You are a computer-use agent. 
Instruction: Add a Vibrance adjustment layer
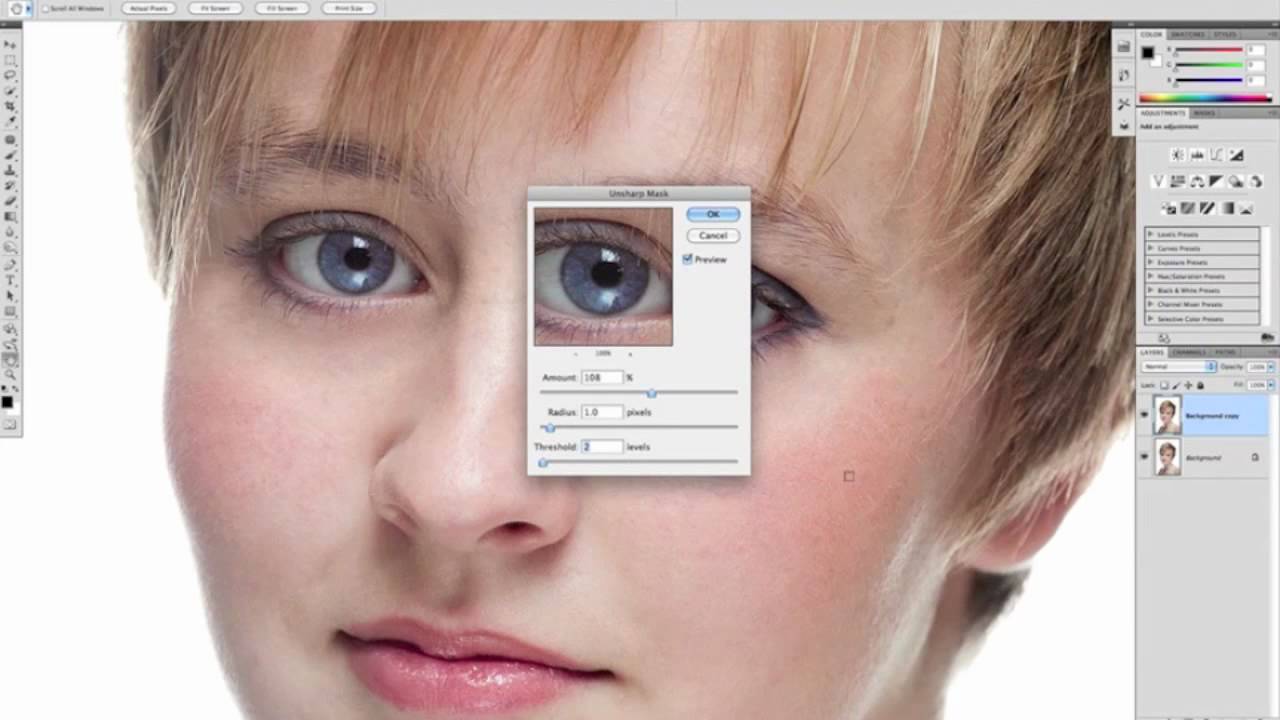point(1158,181)
